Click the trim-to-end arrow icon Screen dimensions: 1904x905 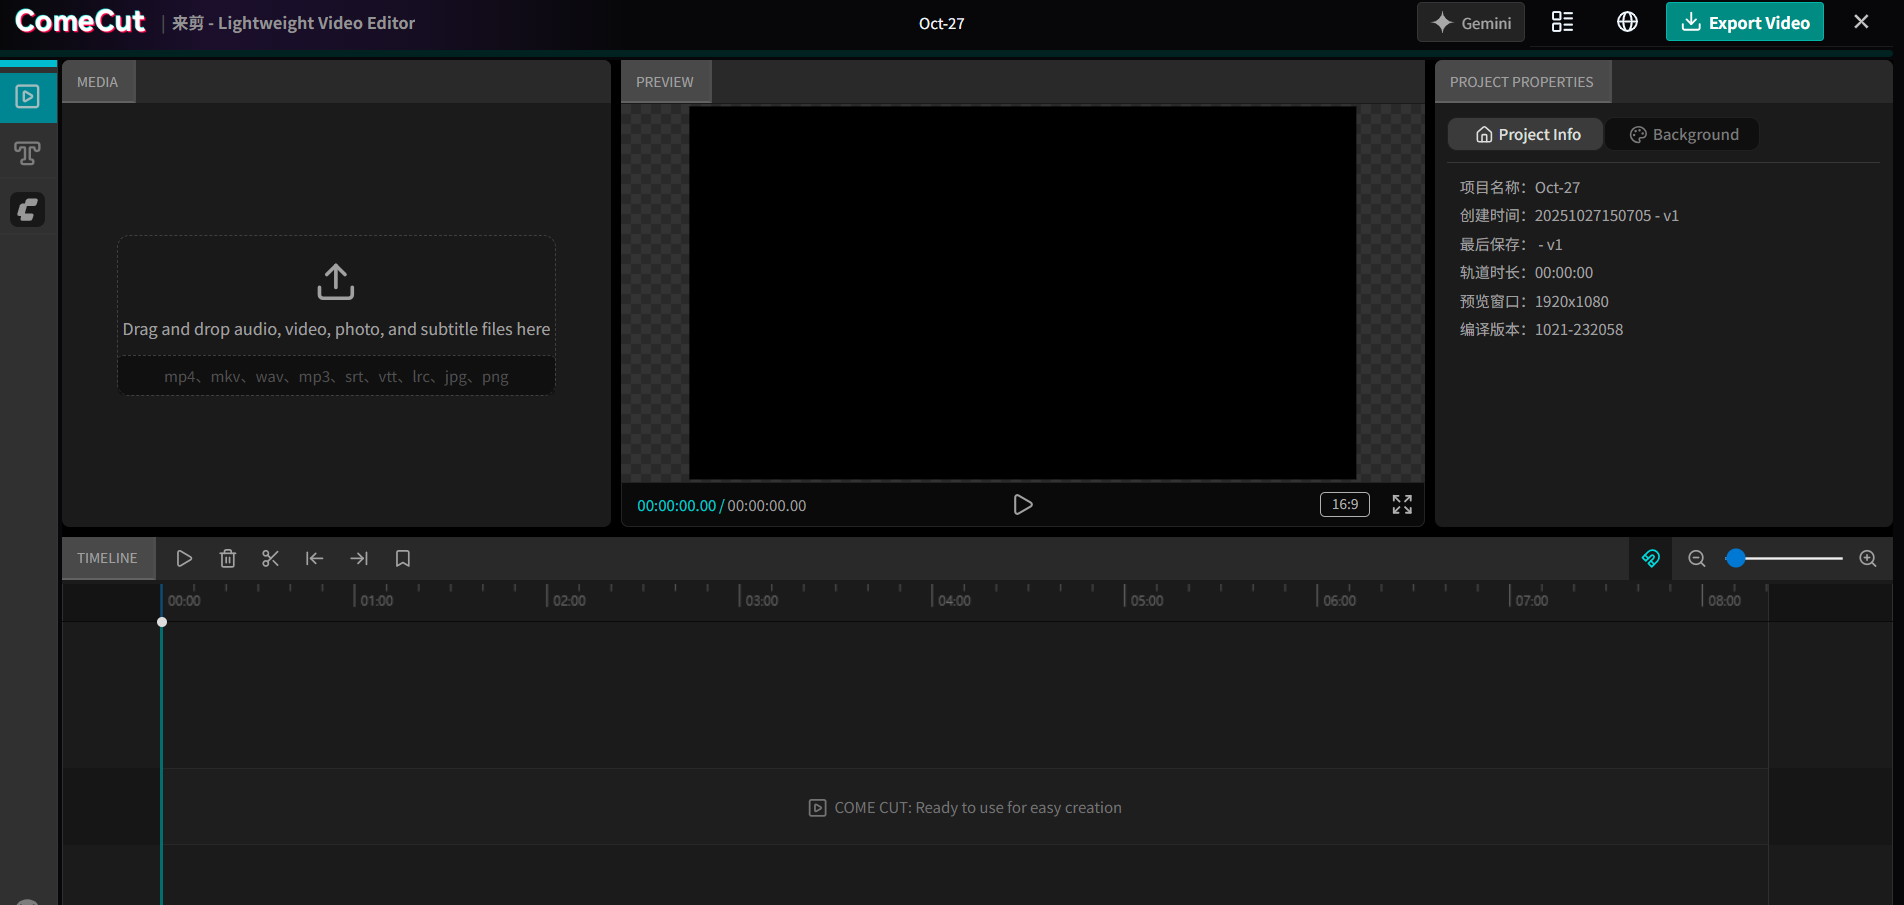(359, 559)
